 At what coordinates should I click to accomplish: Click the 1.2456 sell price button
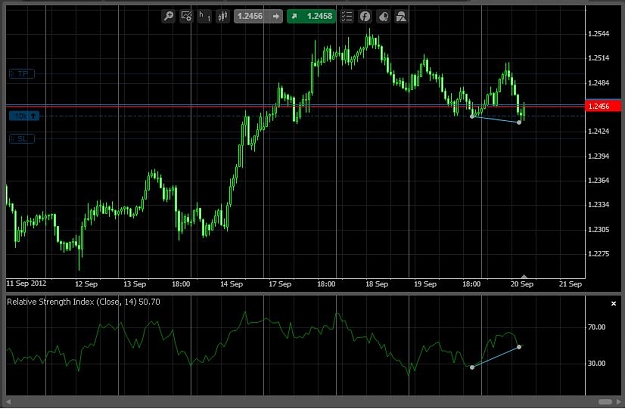[x=258, y=16]
